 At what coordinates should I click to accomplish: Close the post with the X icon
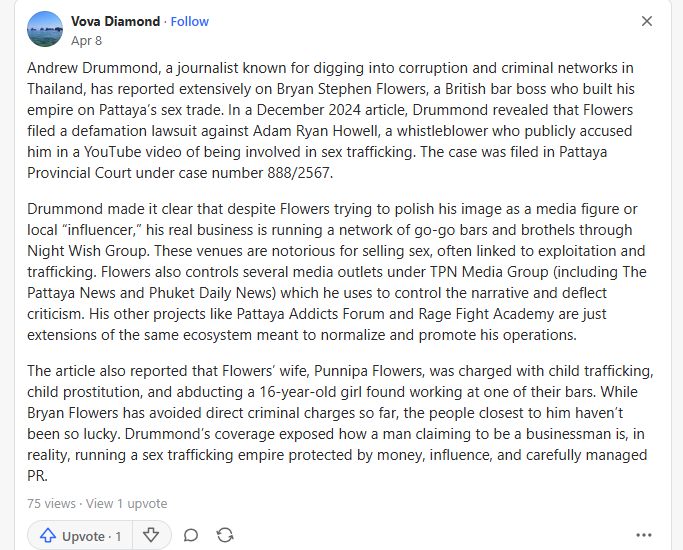click(x=647, y=21)
